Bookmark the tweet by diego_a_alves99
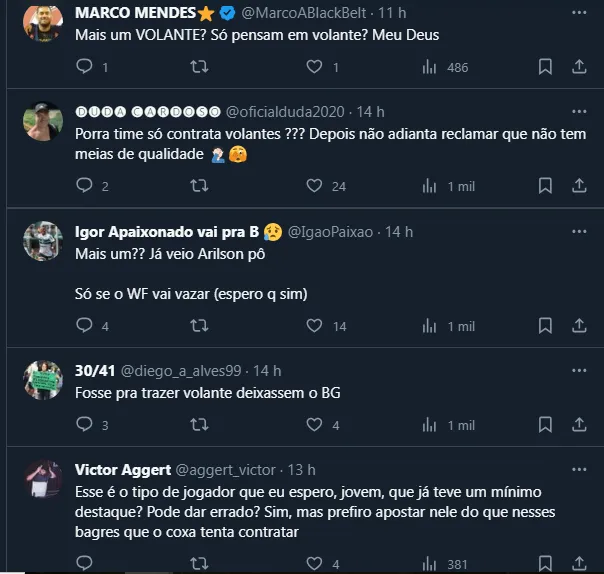 545,425
